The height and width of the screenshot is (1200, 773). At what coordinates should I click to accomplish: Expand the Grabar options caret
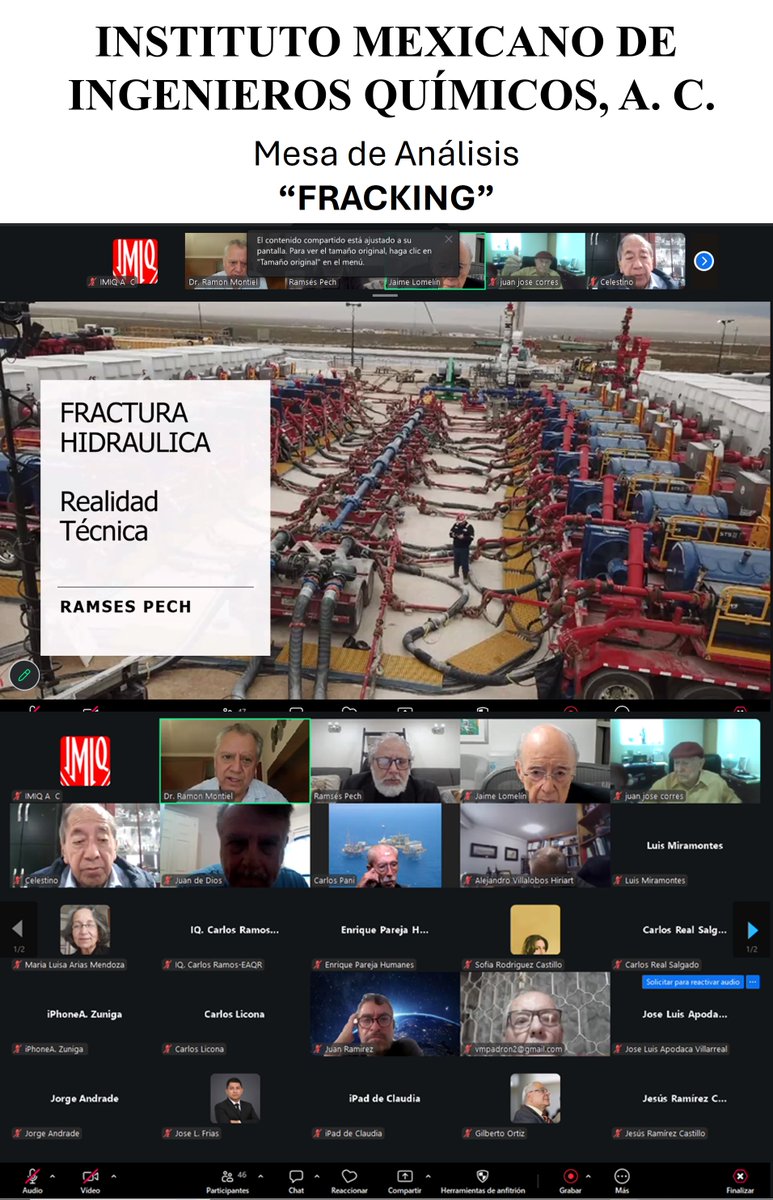click(589, 1176)
